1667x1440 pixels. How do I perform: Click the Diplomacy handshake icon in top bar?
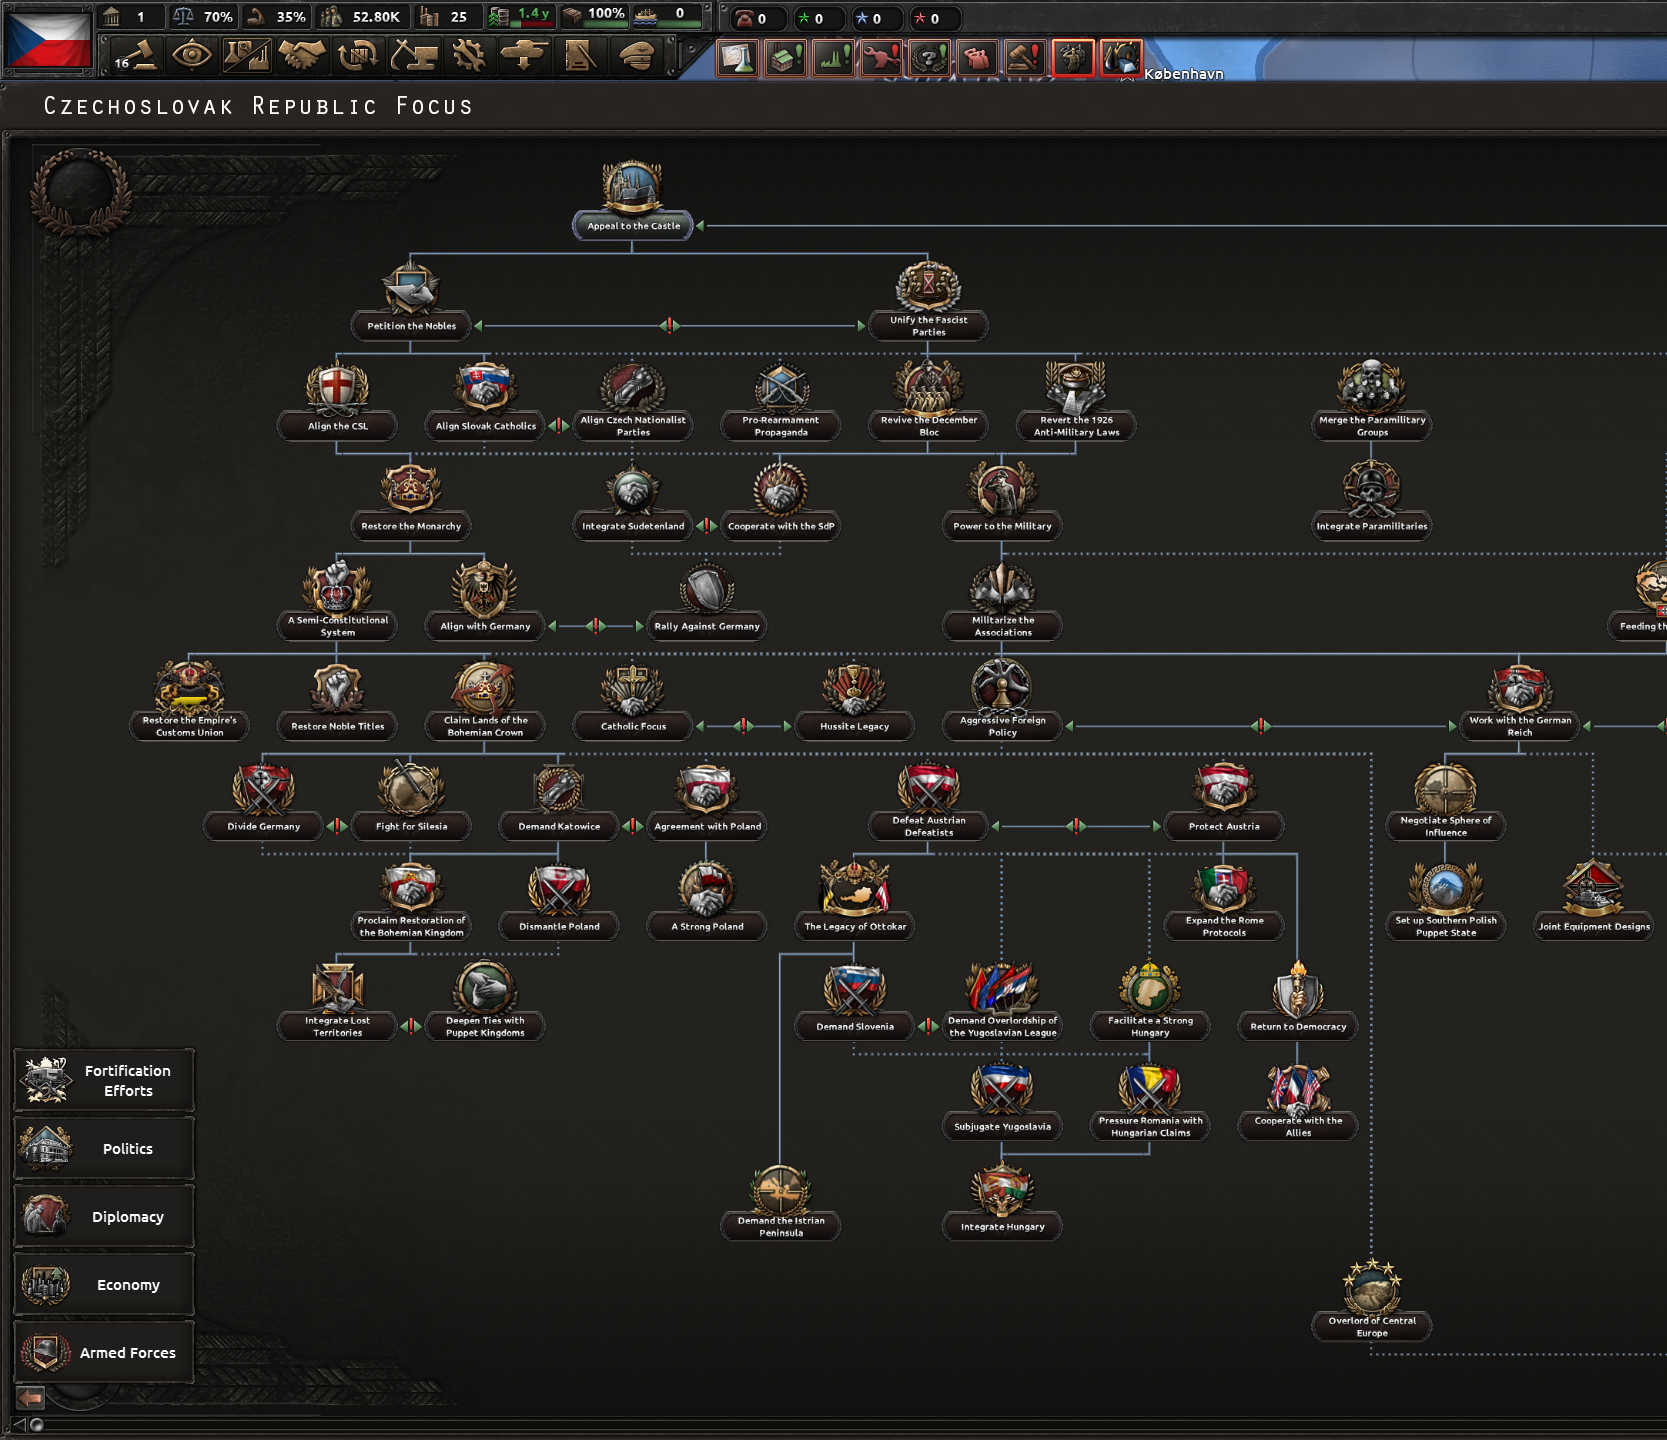pyautogui.click(x=302, y=55)
